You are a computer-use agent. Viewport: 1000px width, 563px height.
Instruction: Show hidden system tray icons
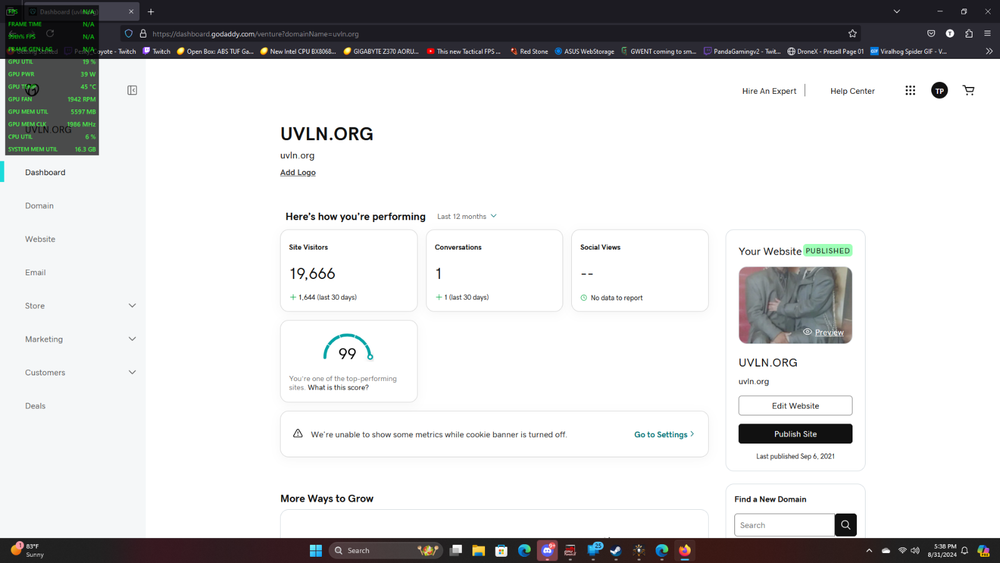pos(869,550)
